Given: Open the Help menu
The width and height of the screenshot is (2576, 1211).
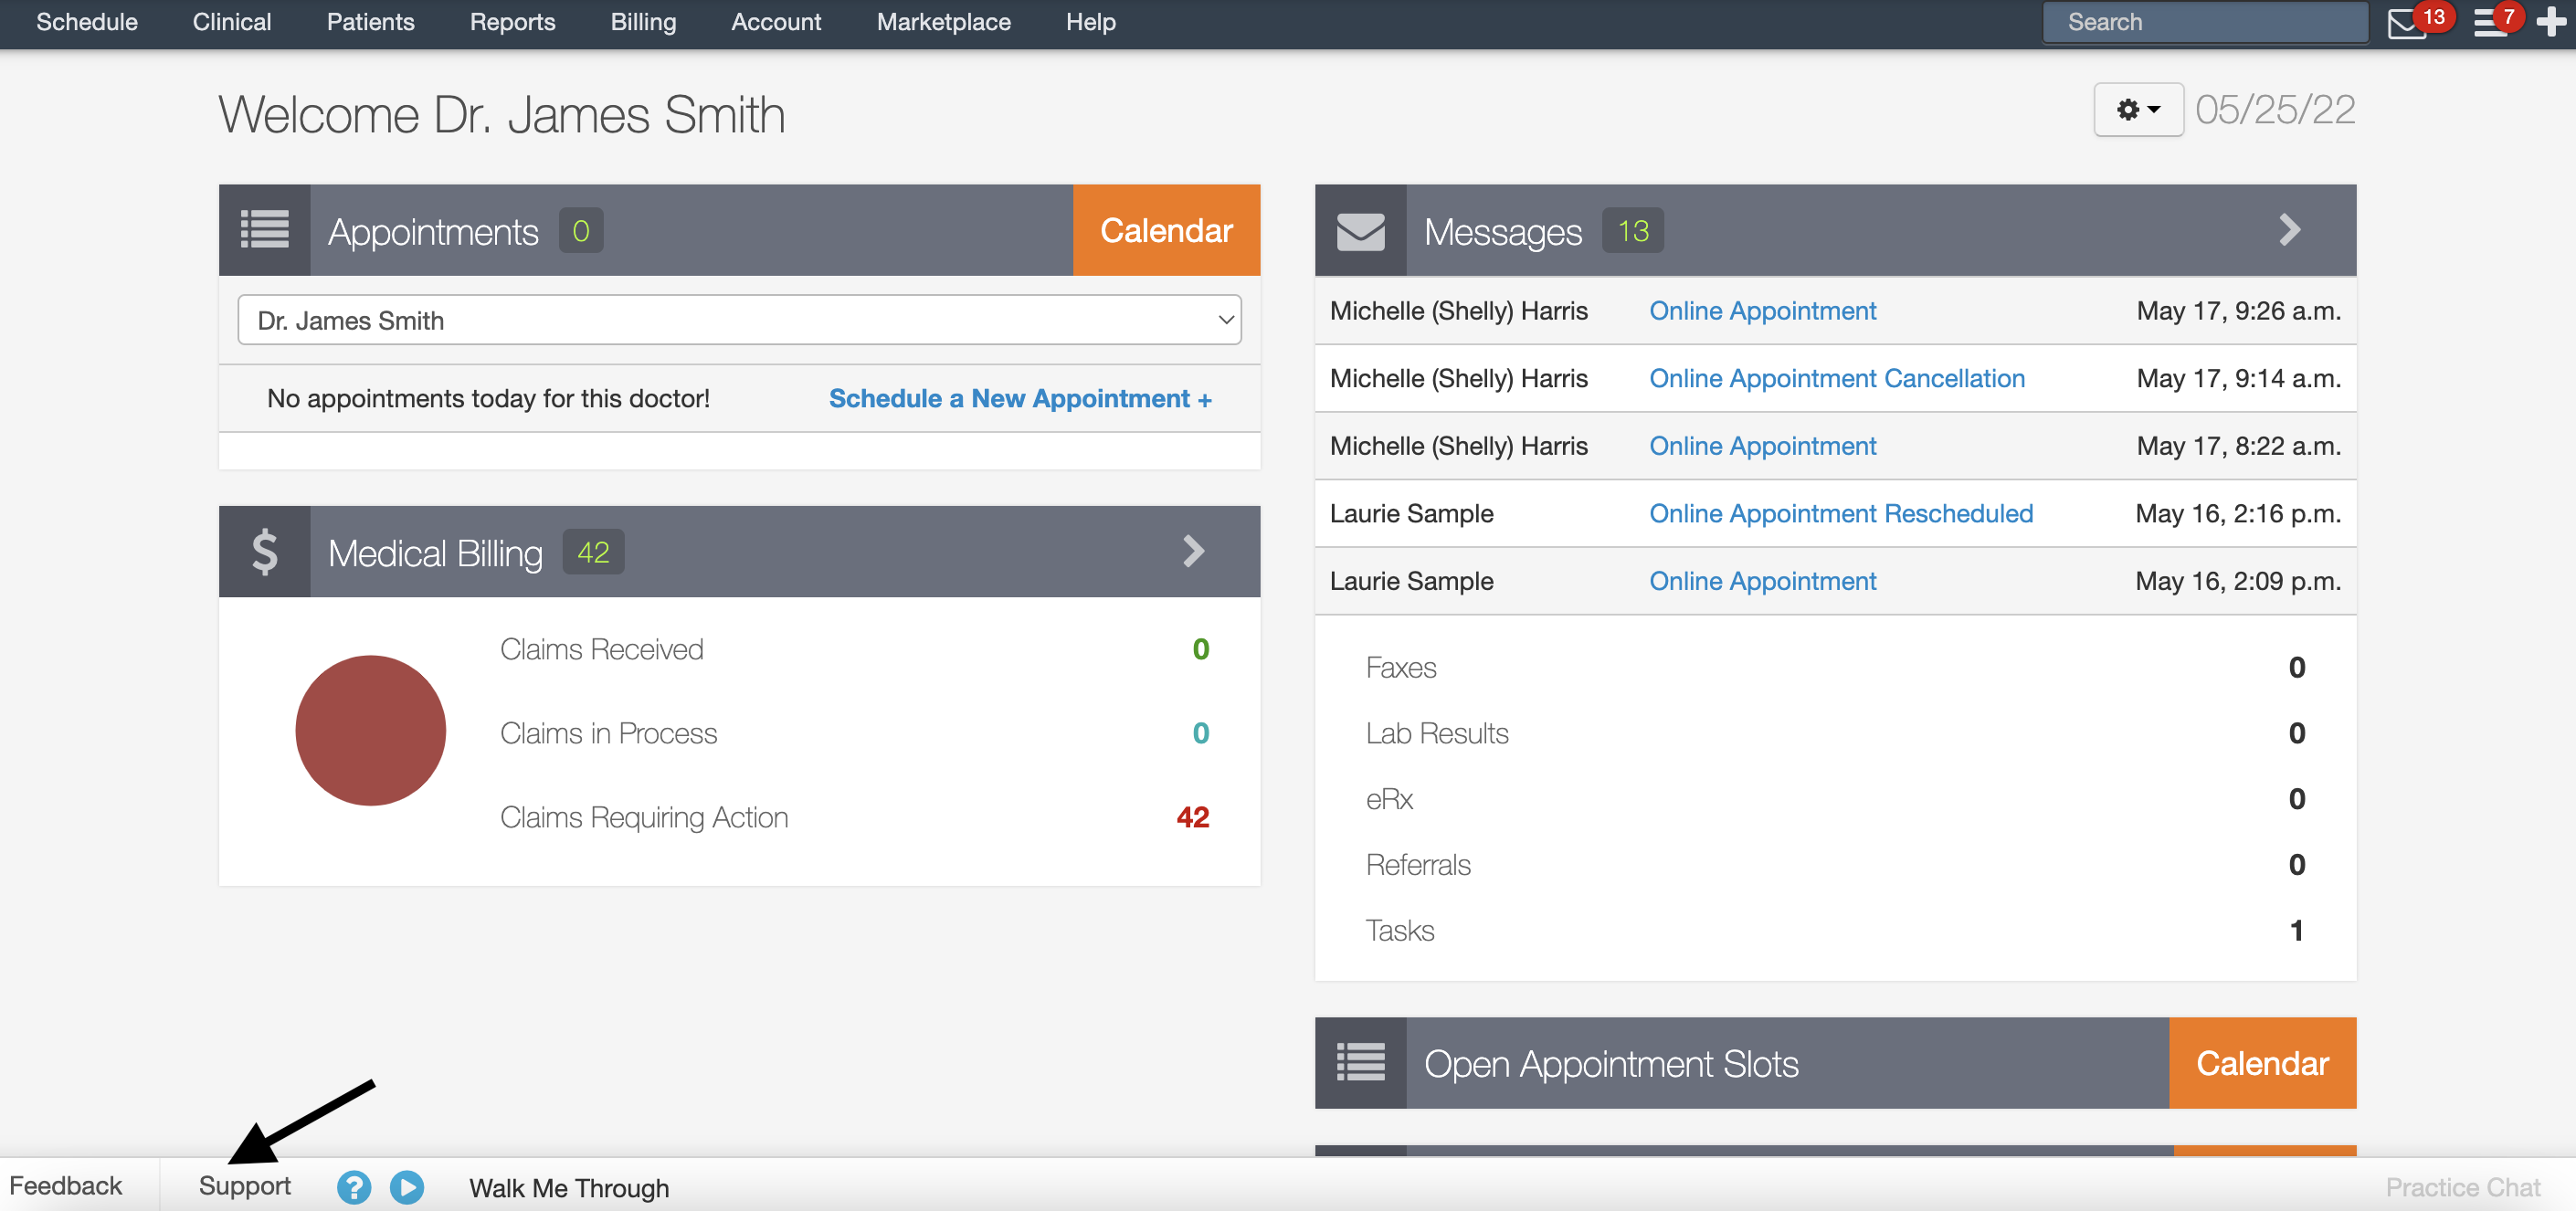Looking at the screenshot, I should (1090, 22).
